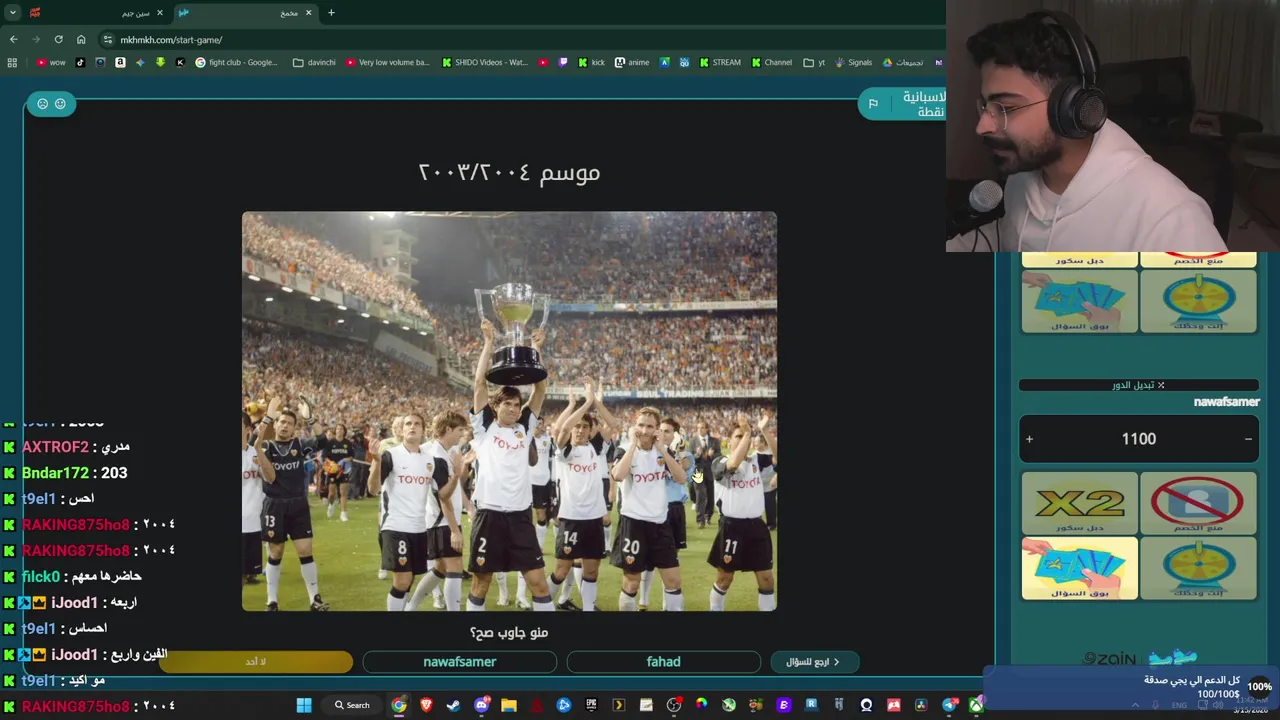Click the browser back arrow
Screen dimensions: 1280x720
(13, 39)
